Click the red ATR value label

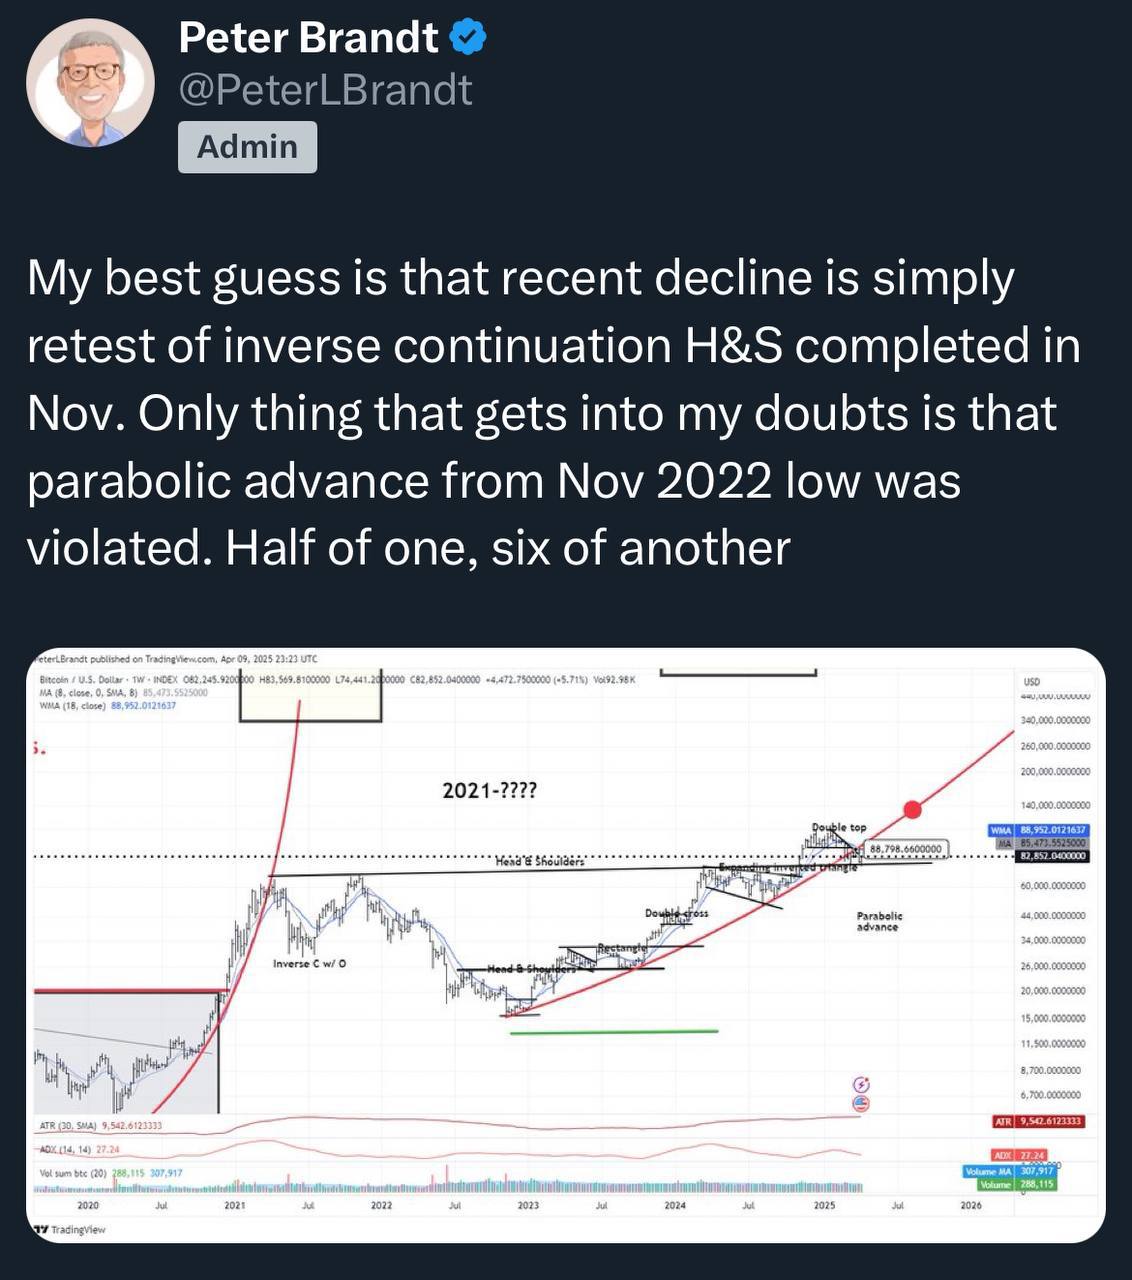click(1038, 1121)
